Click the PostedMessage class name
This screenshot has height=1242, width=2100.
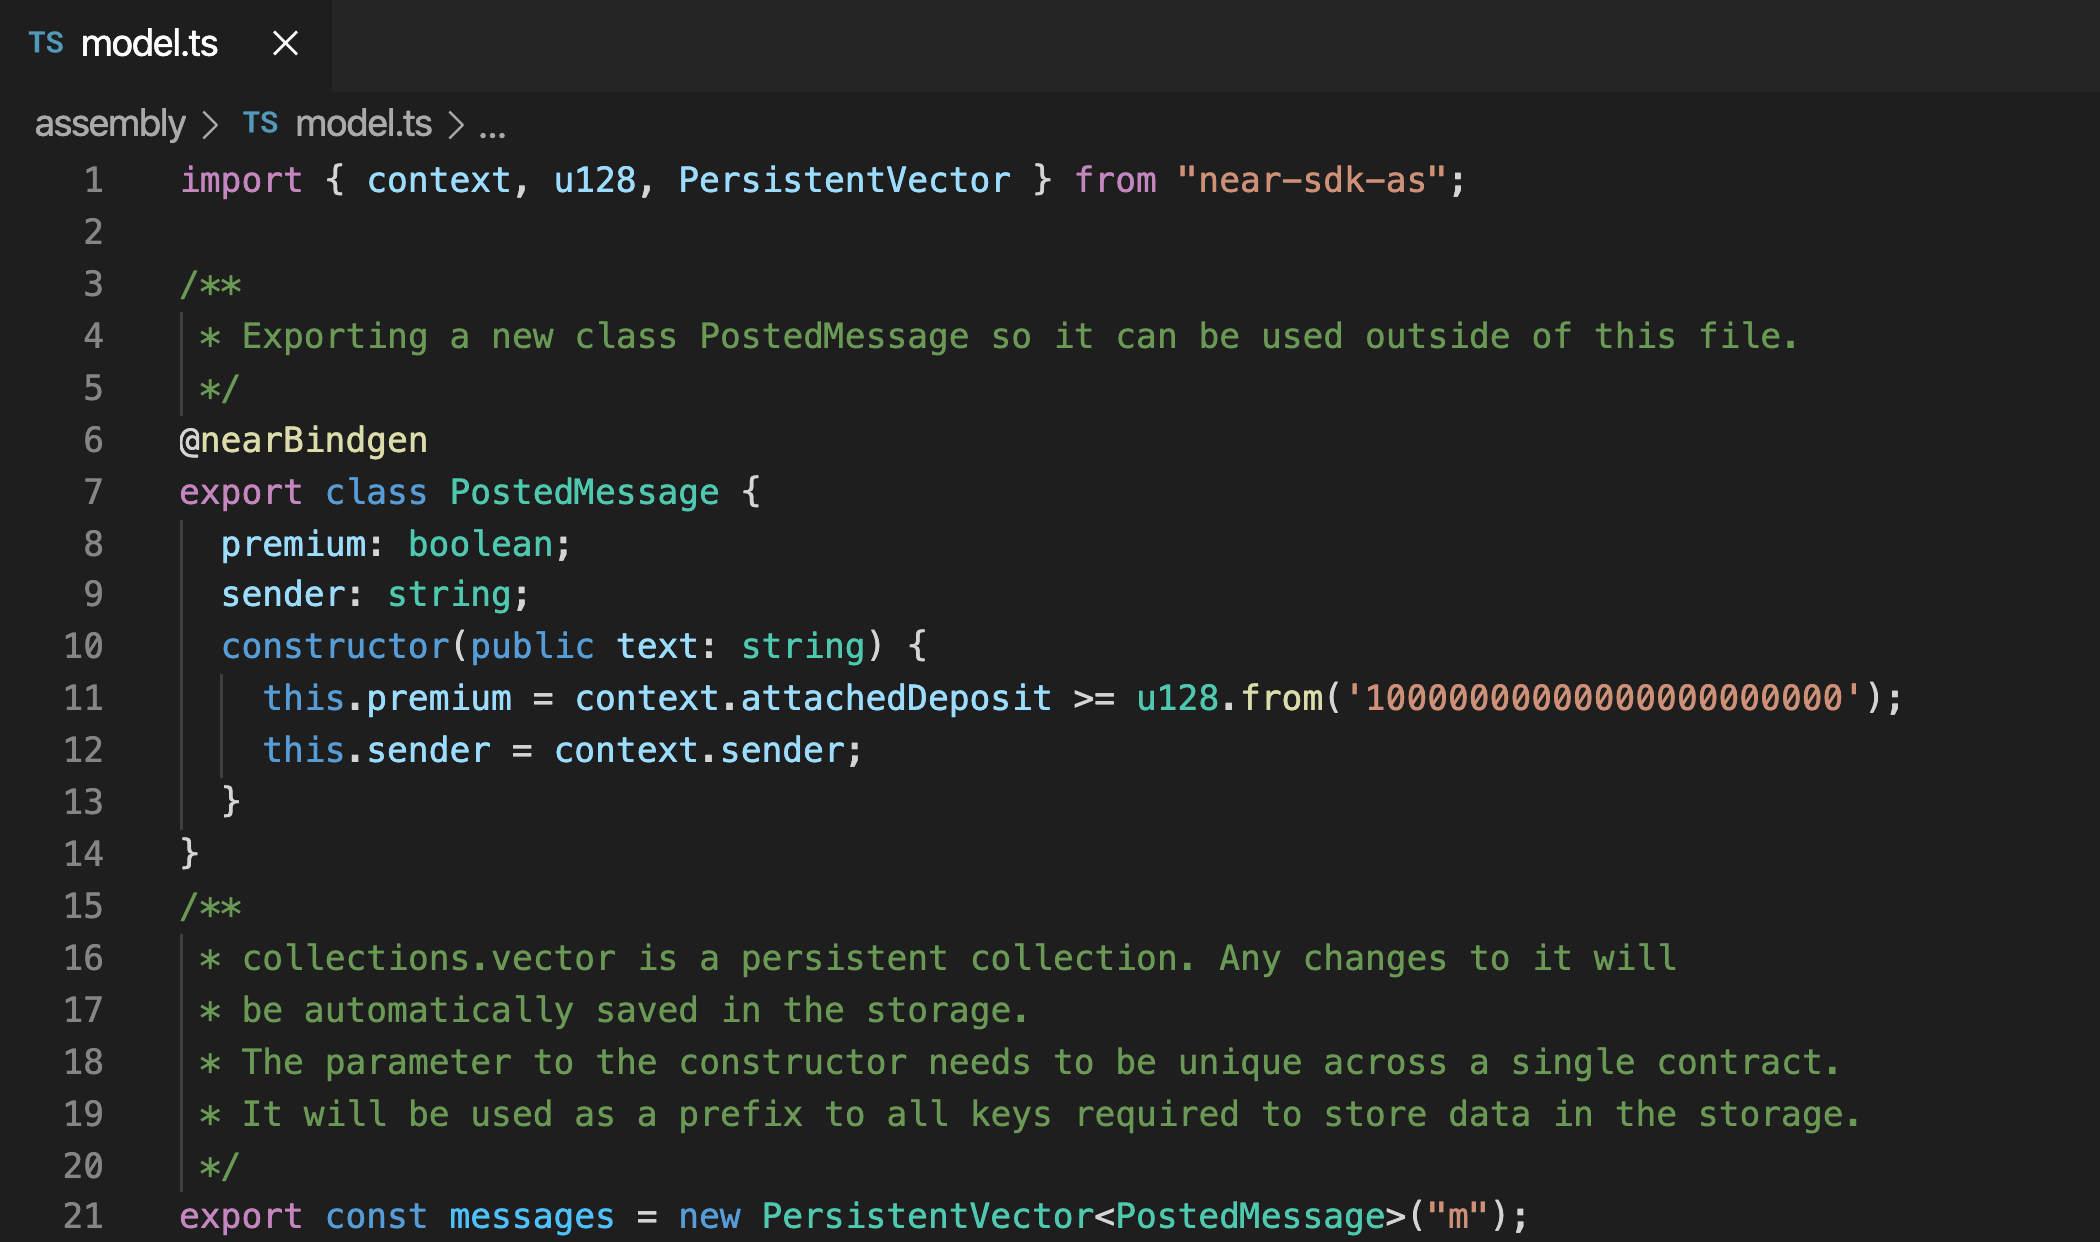point(584,492)
